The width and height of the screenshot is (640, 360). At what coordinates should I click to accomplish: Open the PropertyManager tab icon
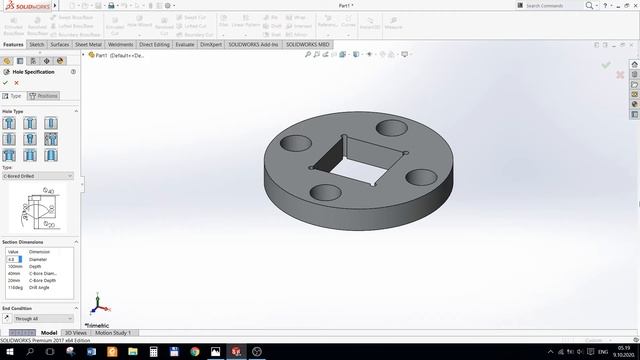[x=20, y=61]
